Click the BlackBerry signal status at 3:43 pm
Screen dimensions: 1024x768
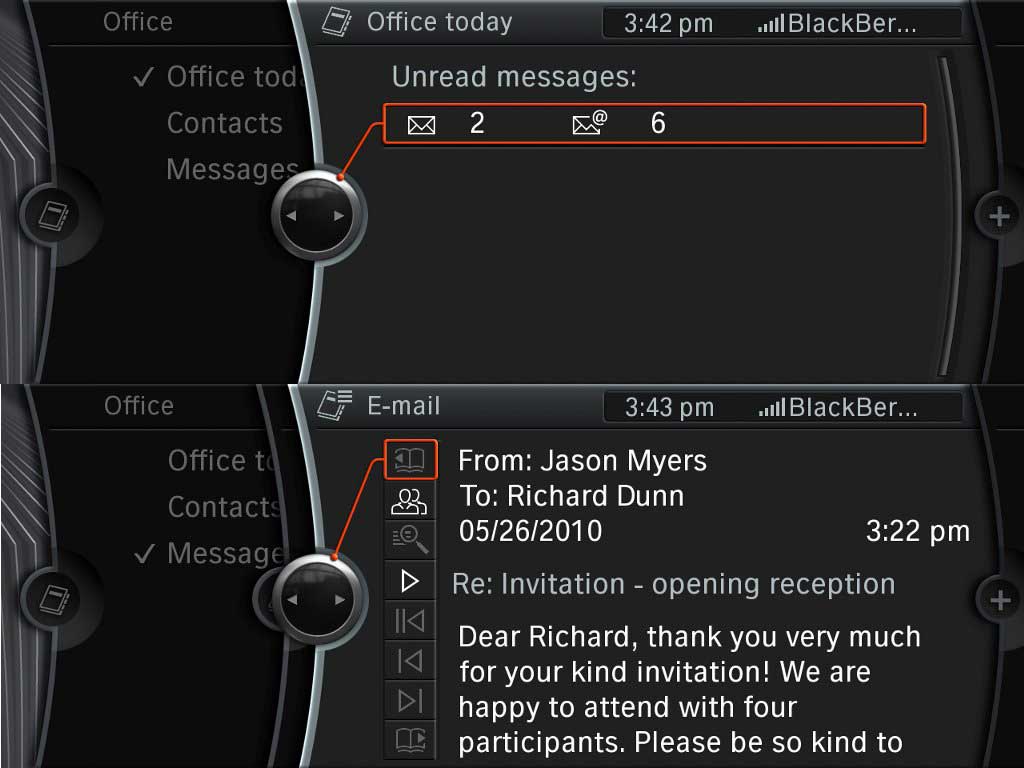coord(837,407)
